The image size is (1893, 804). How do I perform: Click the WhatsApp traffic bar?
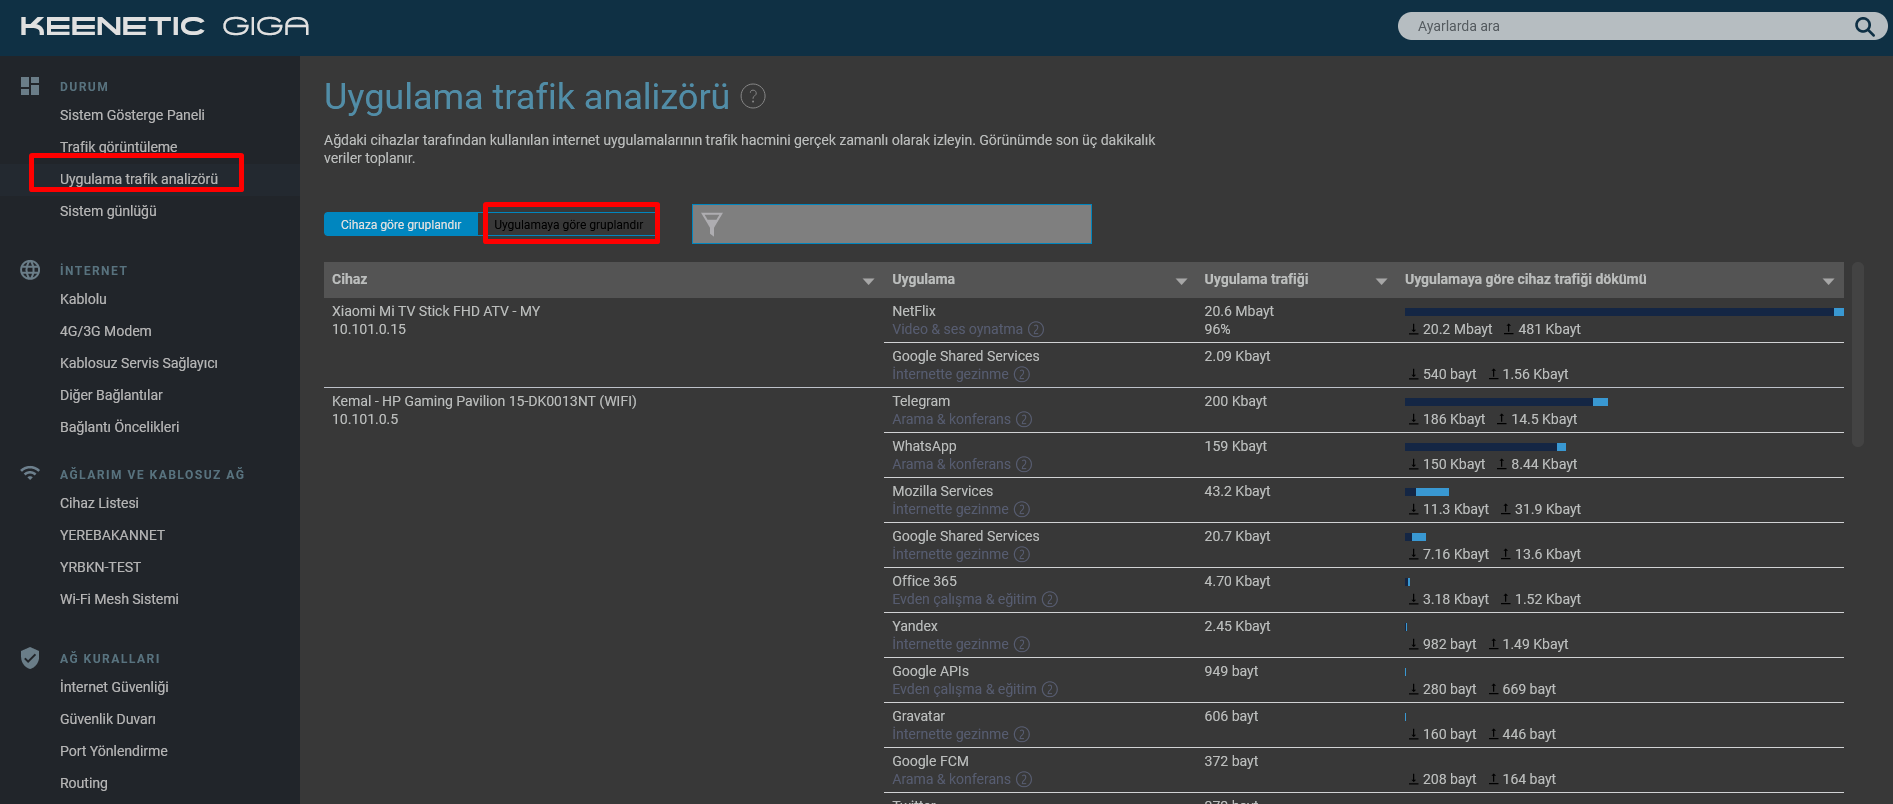(1485, 447)
